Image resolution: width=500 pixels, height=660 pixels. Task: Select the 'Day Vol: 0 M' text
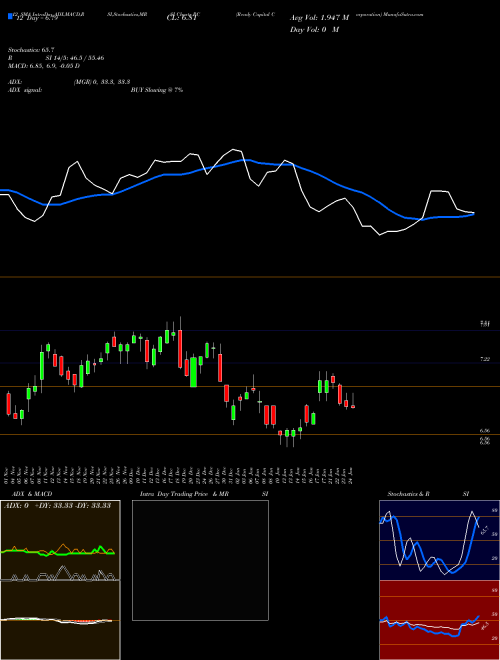314,30
